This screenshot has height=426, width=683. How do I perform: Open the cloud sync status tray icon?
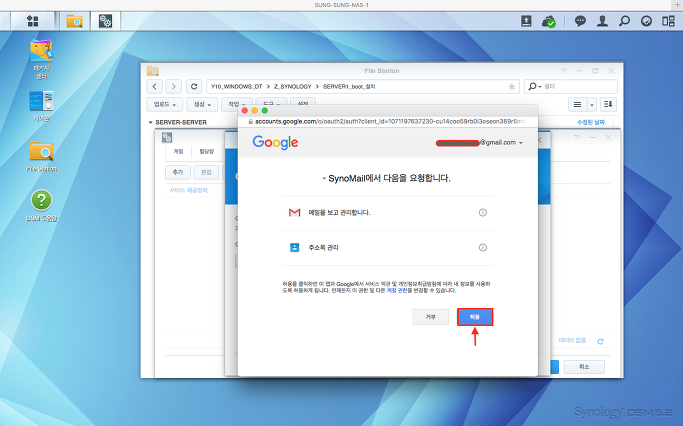coord(549,21)
